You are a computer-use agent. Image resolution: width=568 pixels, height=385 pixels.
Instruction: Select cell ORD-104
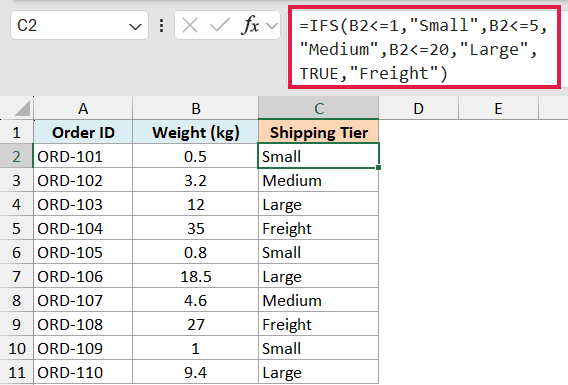click(x=83, y=228)
